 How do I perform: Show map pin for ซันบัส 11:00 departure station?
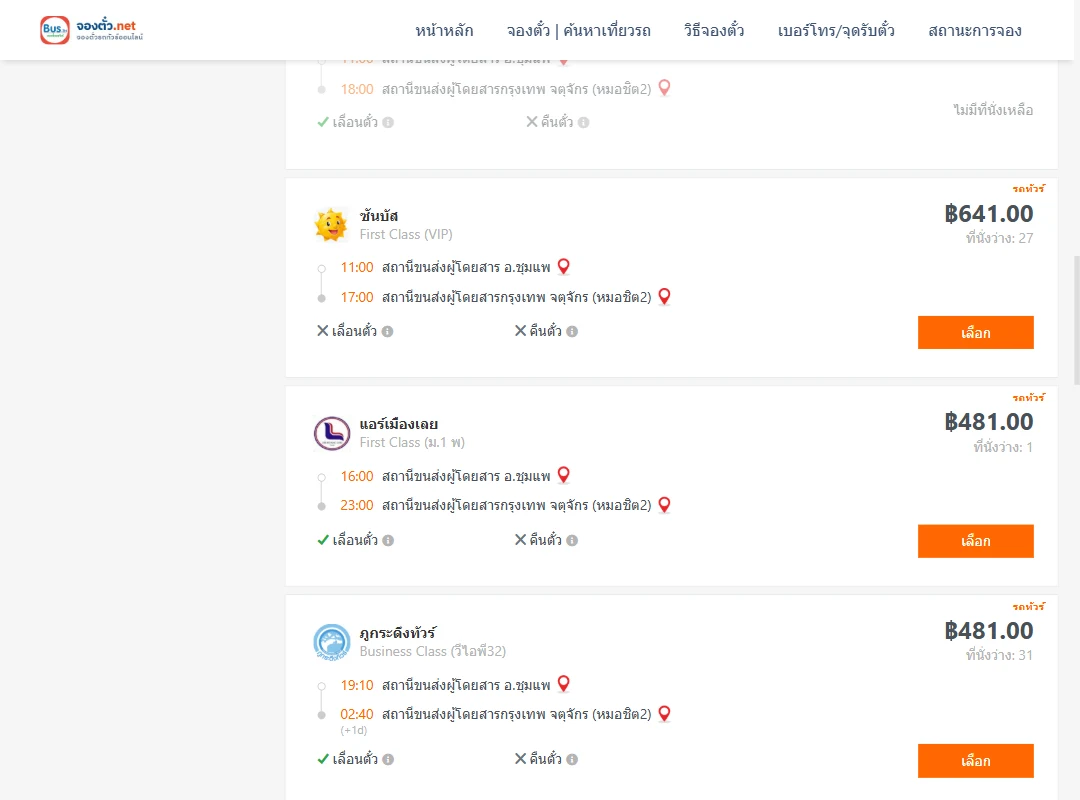tap(563, 267)
